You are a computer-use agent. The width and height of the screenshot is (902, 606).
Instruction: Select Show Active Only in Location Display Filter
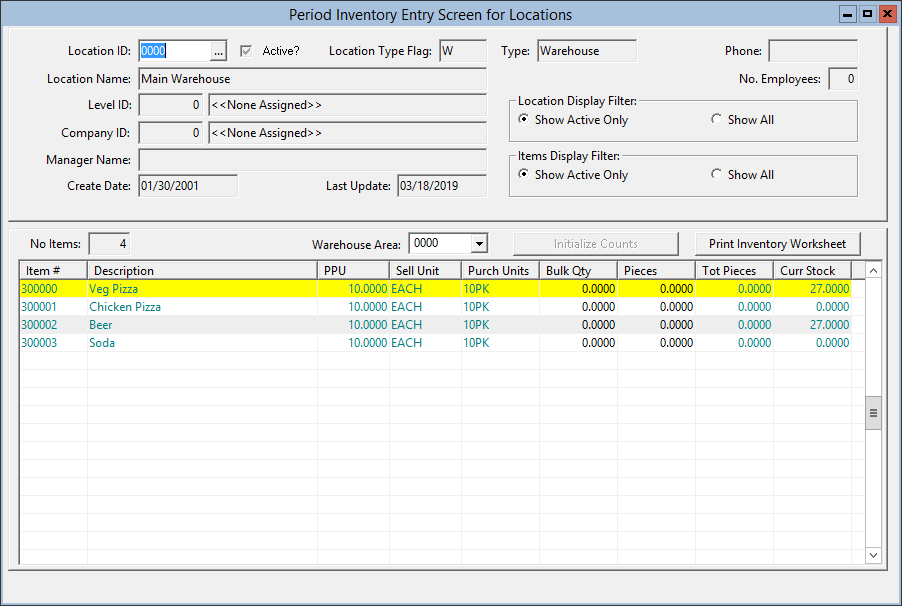[525, 120]
